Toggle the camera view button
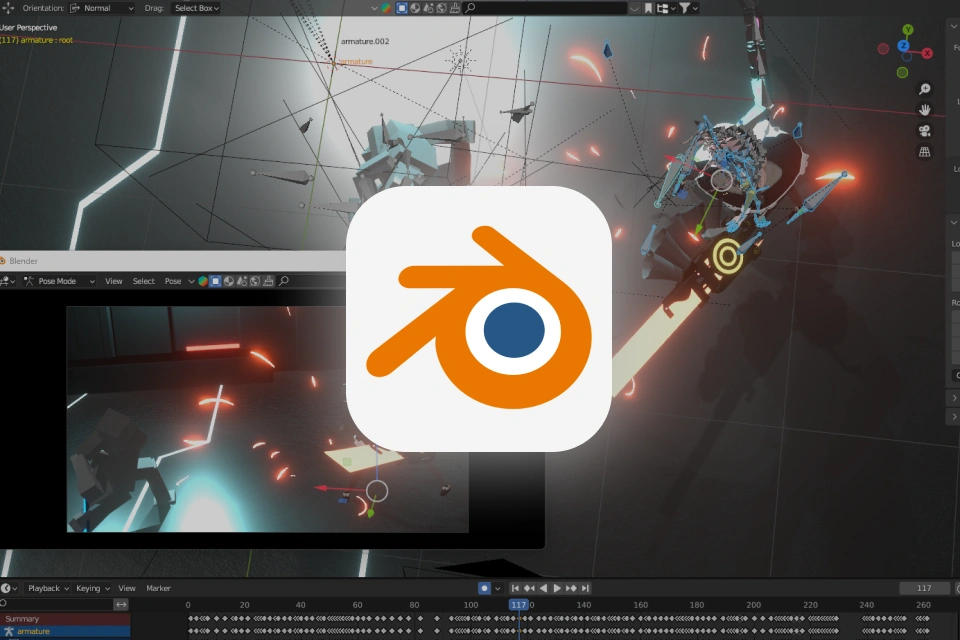 [x=924, y=131]
